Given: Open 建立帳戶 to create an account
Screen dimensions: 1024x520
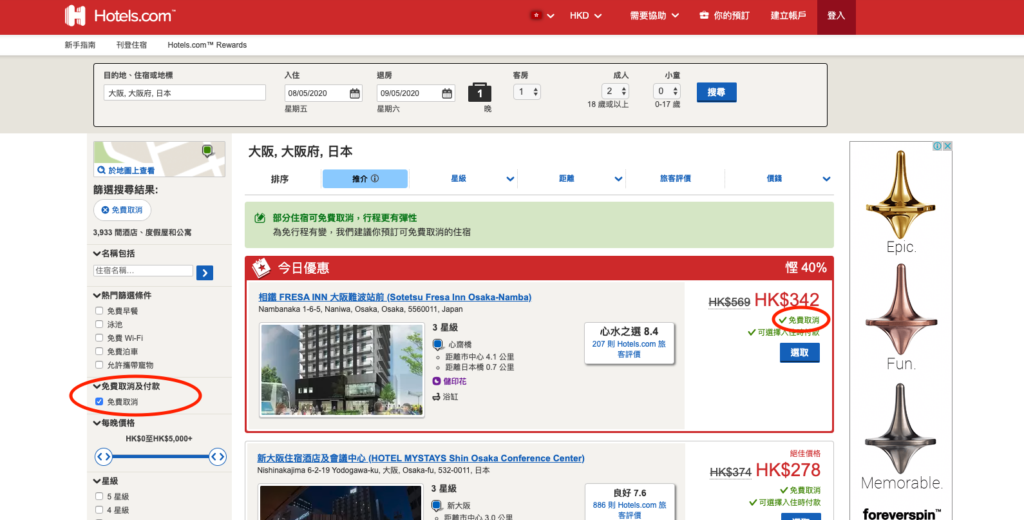Looking at the screenshot, I should coord(788,16).
